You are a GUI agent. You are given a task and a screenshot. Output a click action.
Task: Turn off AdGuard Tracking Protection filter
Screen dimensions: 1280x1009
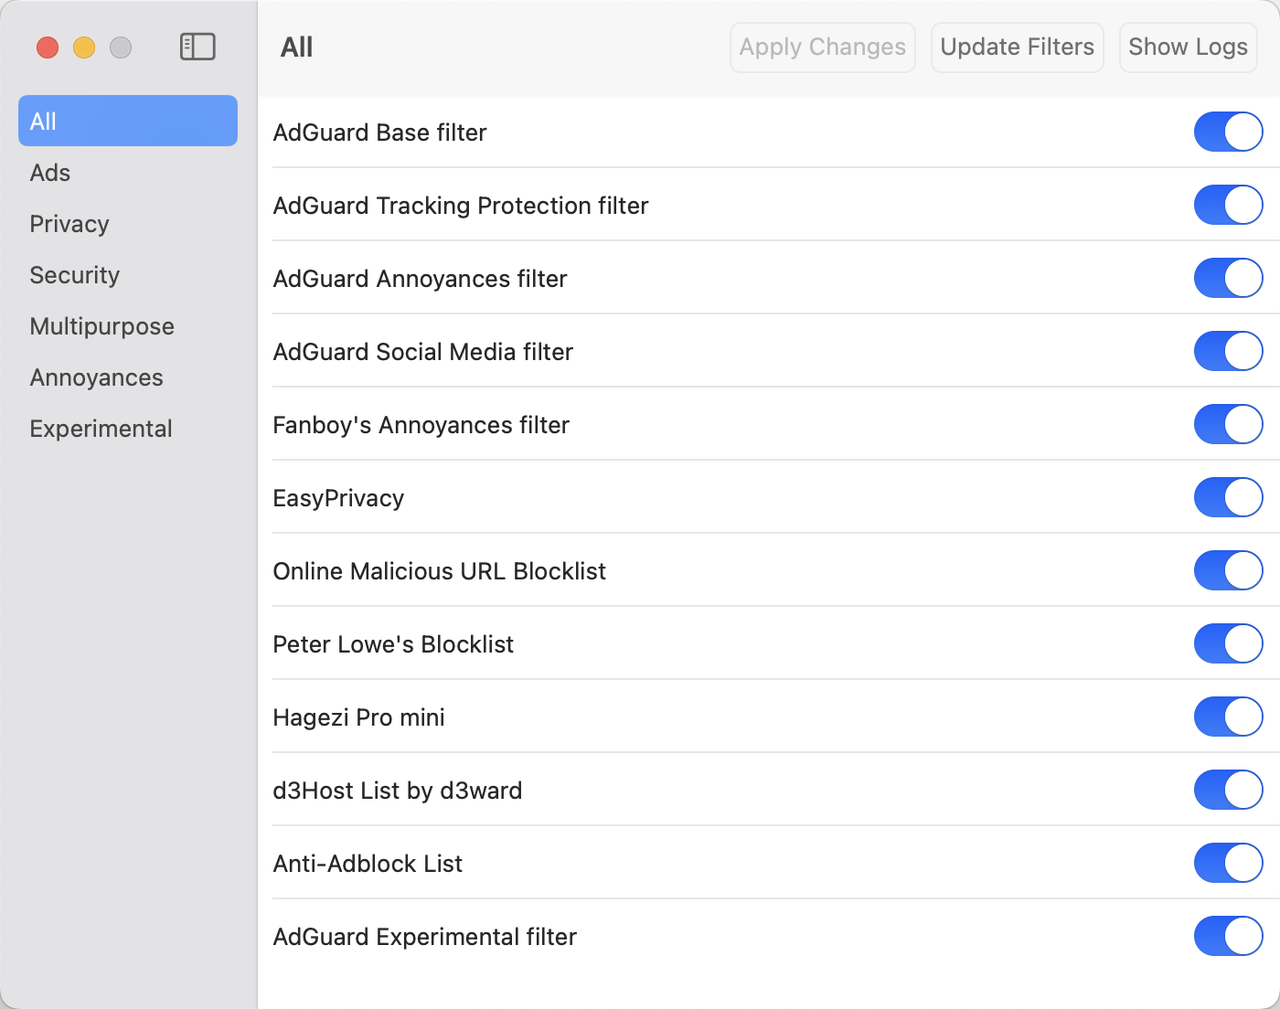point(1227,205)
